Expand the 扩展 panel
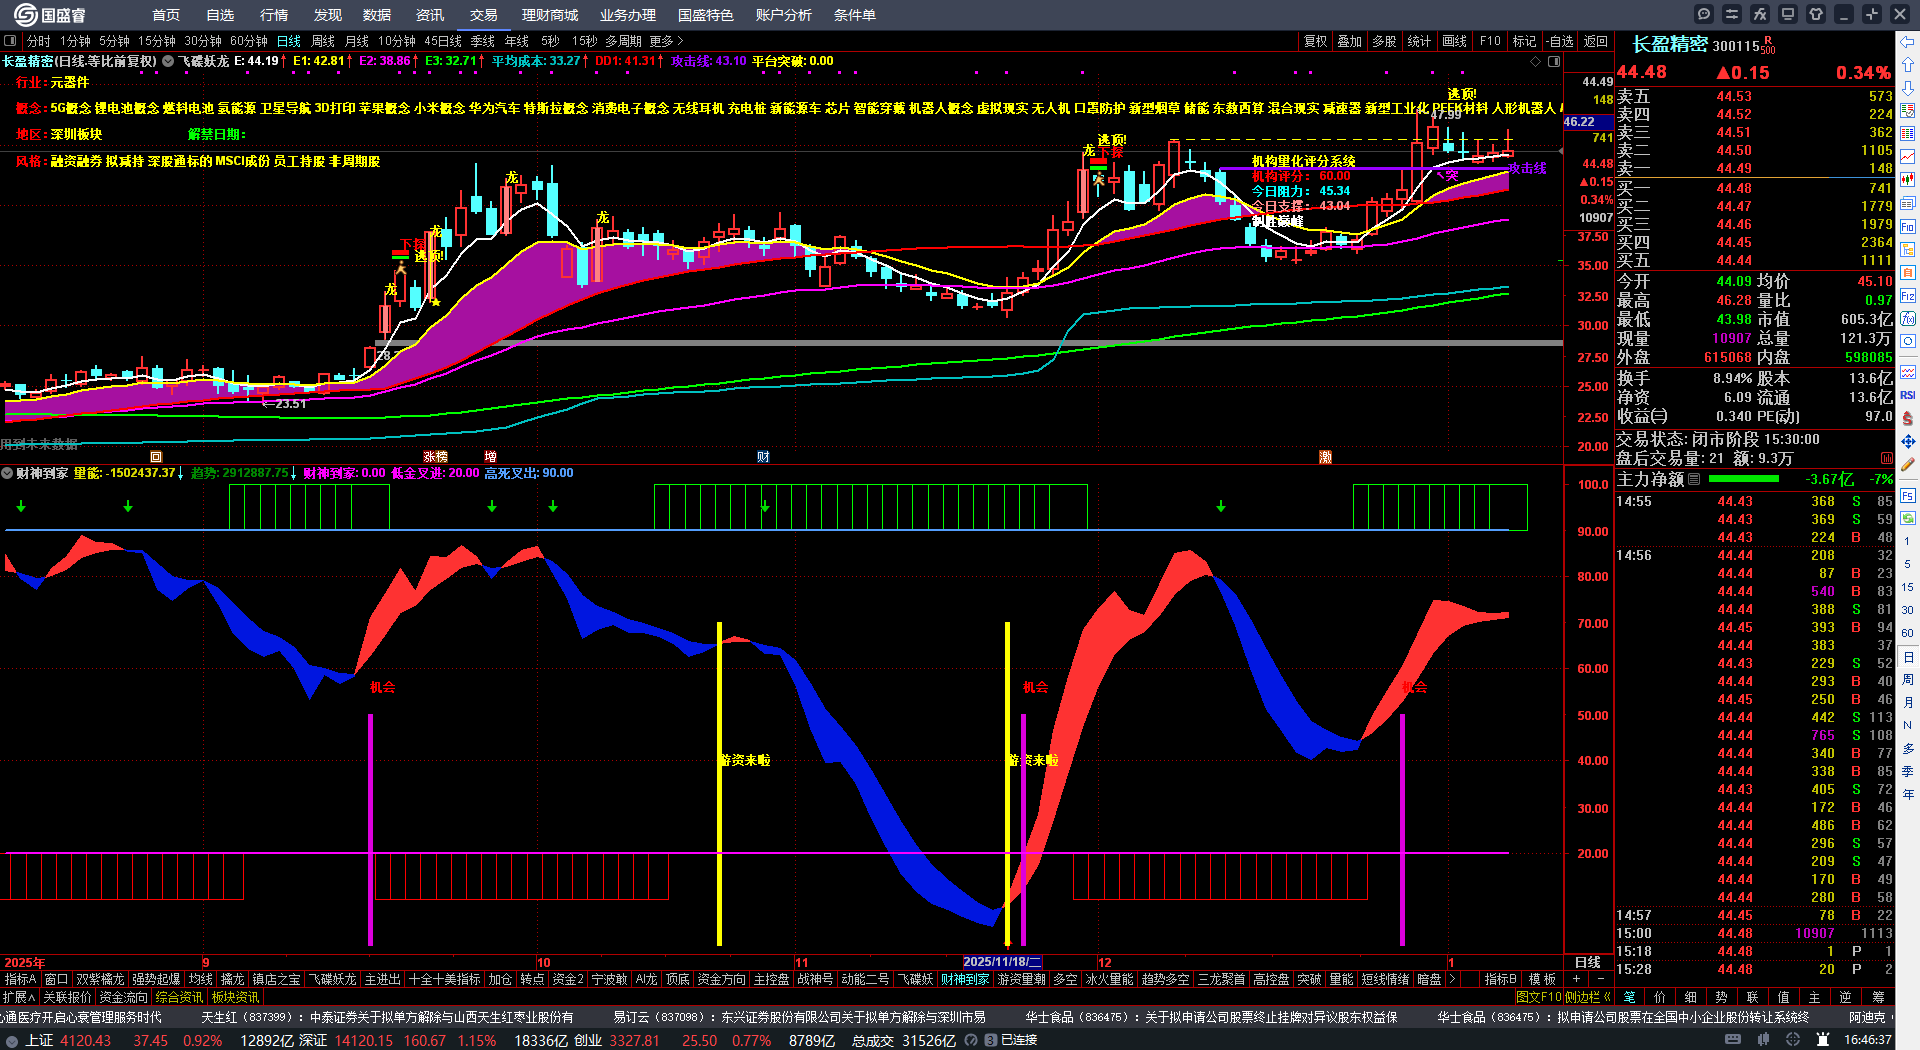 click(19, 997)
